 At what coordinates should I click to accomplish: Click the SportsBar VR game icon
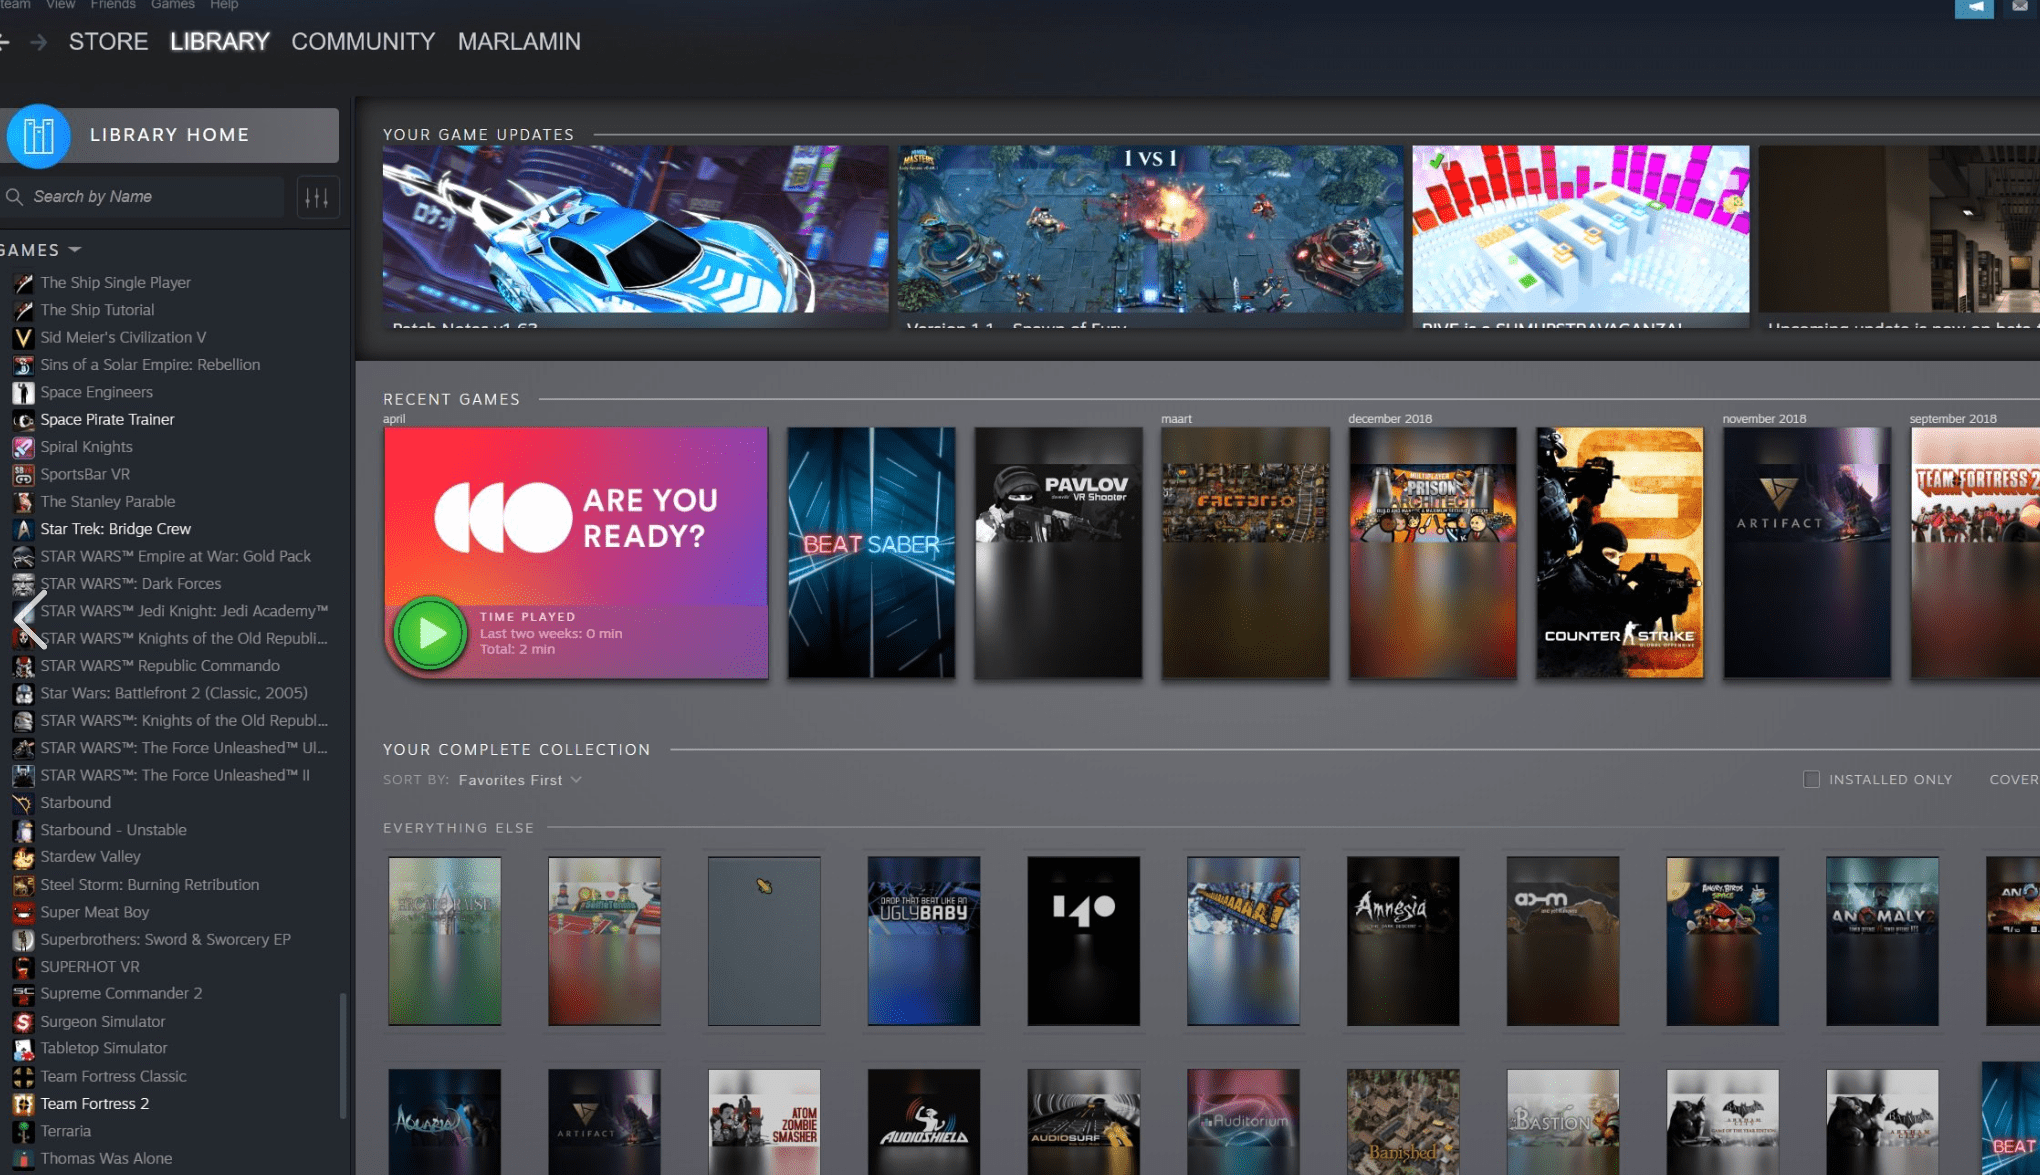coord(23,474)
